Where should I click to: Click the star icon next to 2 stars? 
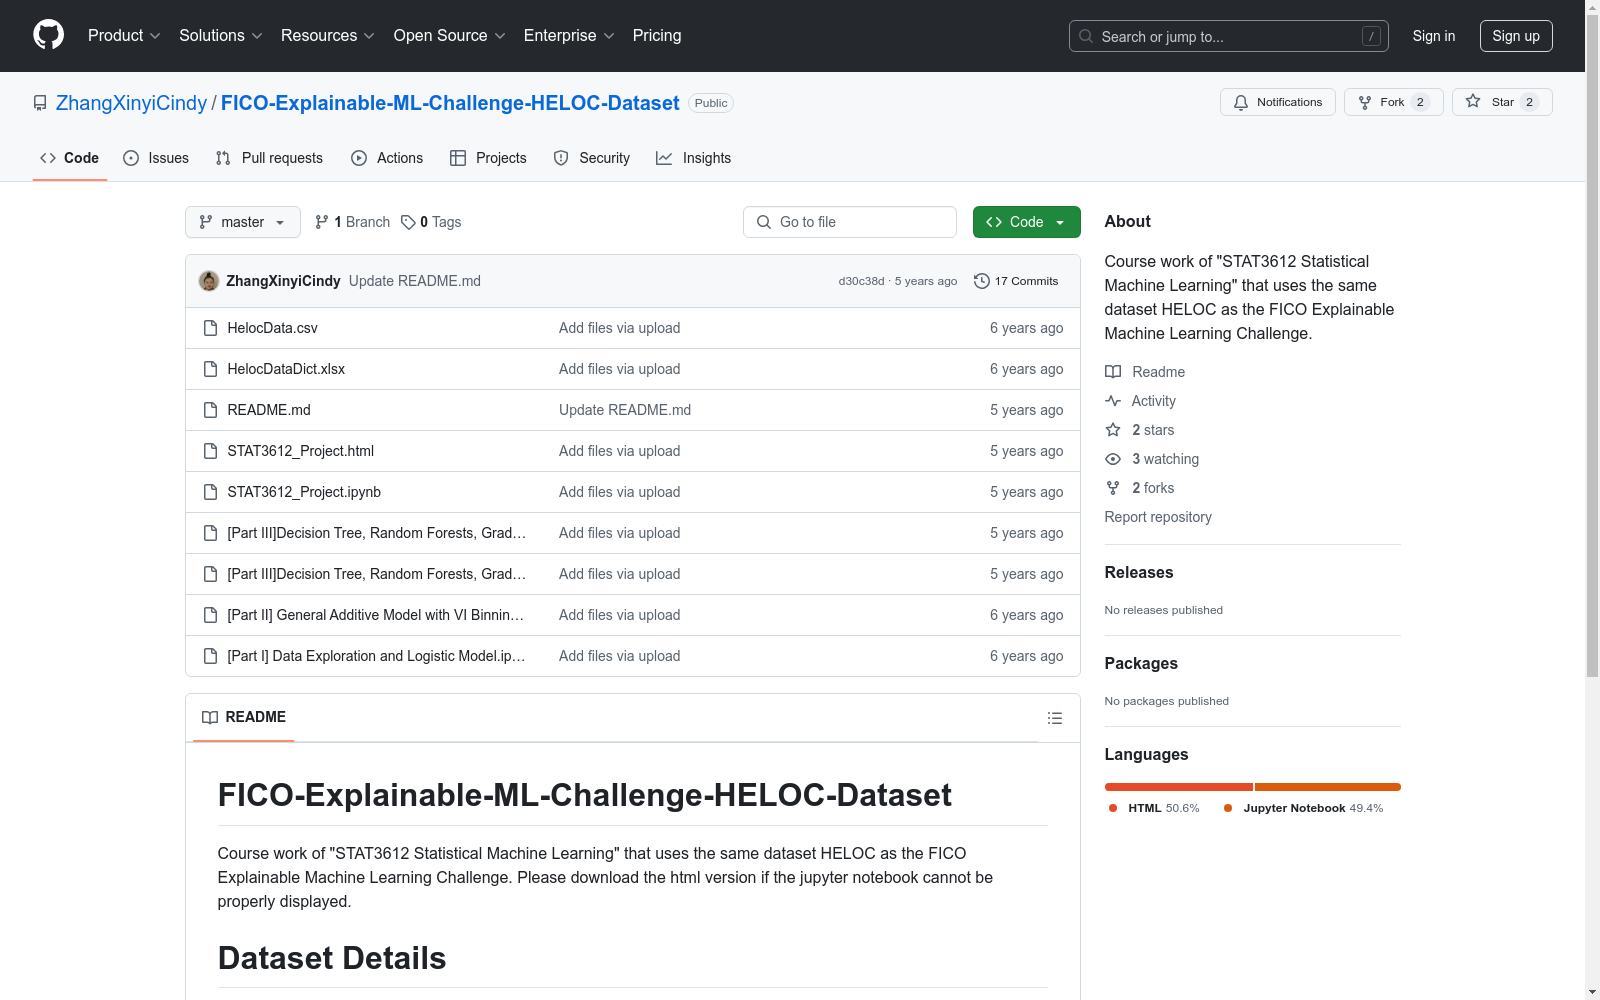click(1113, 430)
